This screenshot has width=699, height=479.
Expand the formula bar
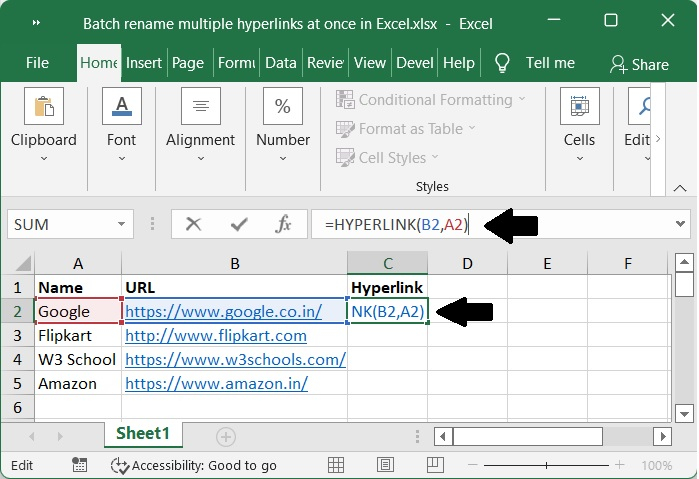(680, 225)
